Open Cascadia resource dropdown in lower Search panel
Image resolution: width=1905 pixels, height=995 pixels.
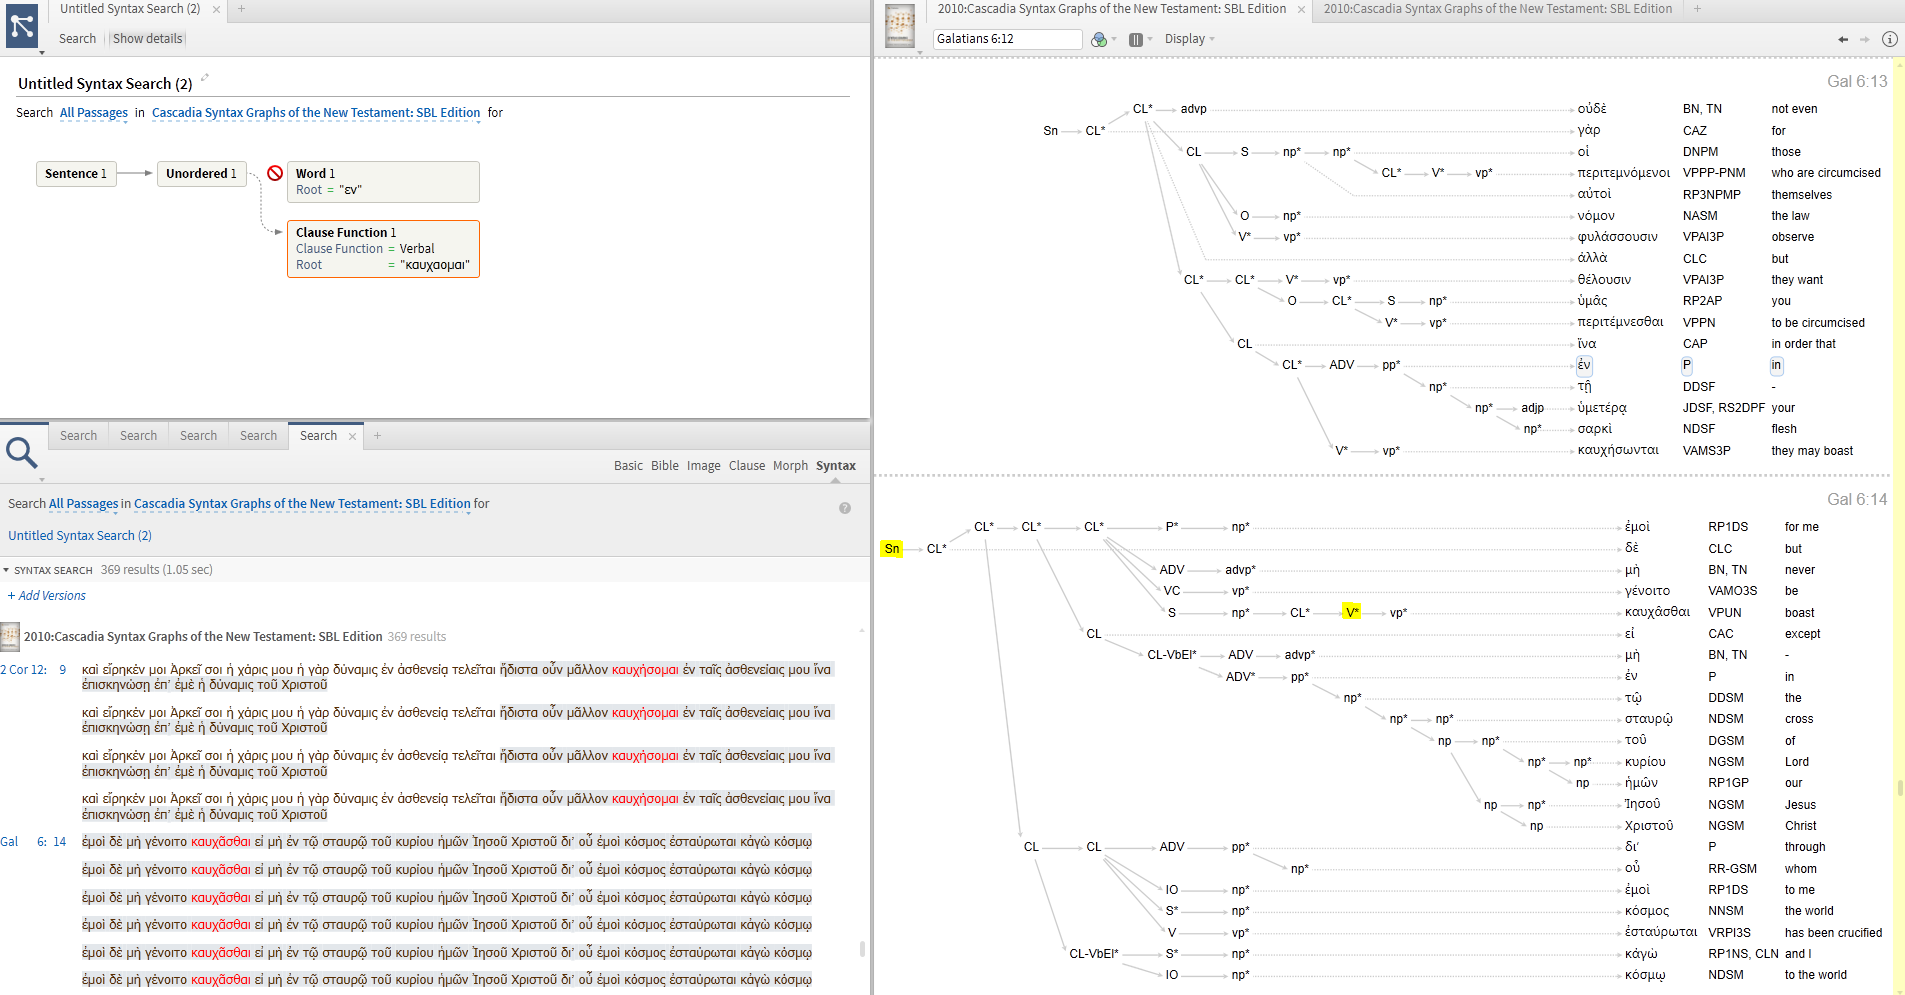click(x=302, y=504)
